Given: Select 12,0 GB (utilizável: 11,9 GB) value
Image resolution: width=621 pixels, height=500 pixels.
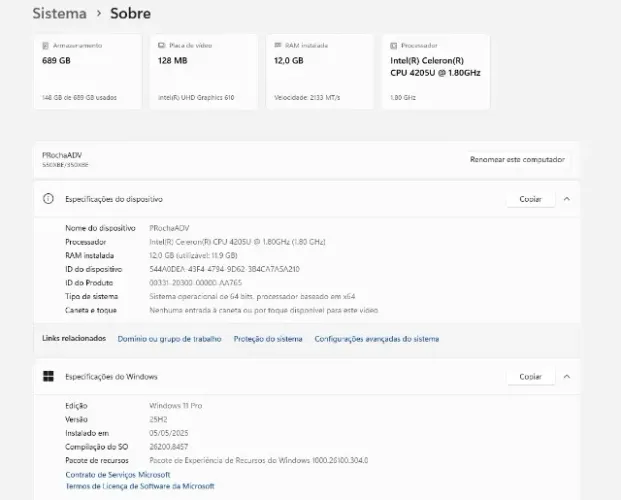Looking at the screenshot, I should pos(193,256).
